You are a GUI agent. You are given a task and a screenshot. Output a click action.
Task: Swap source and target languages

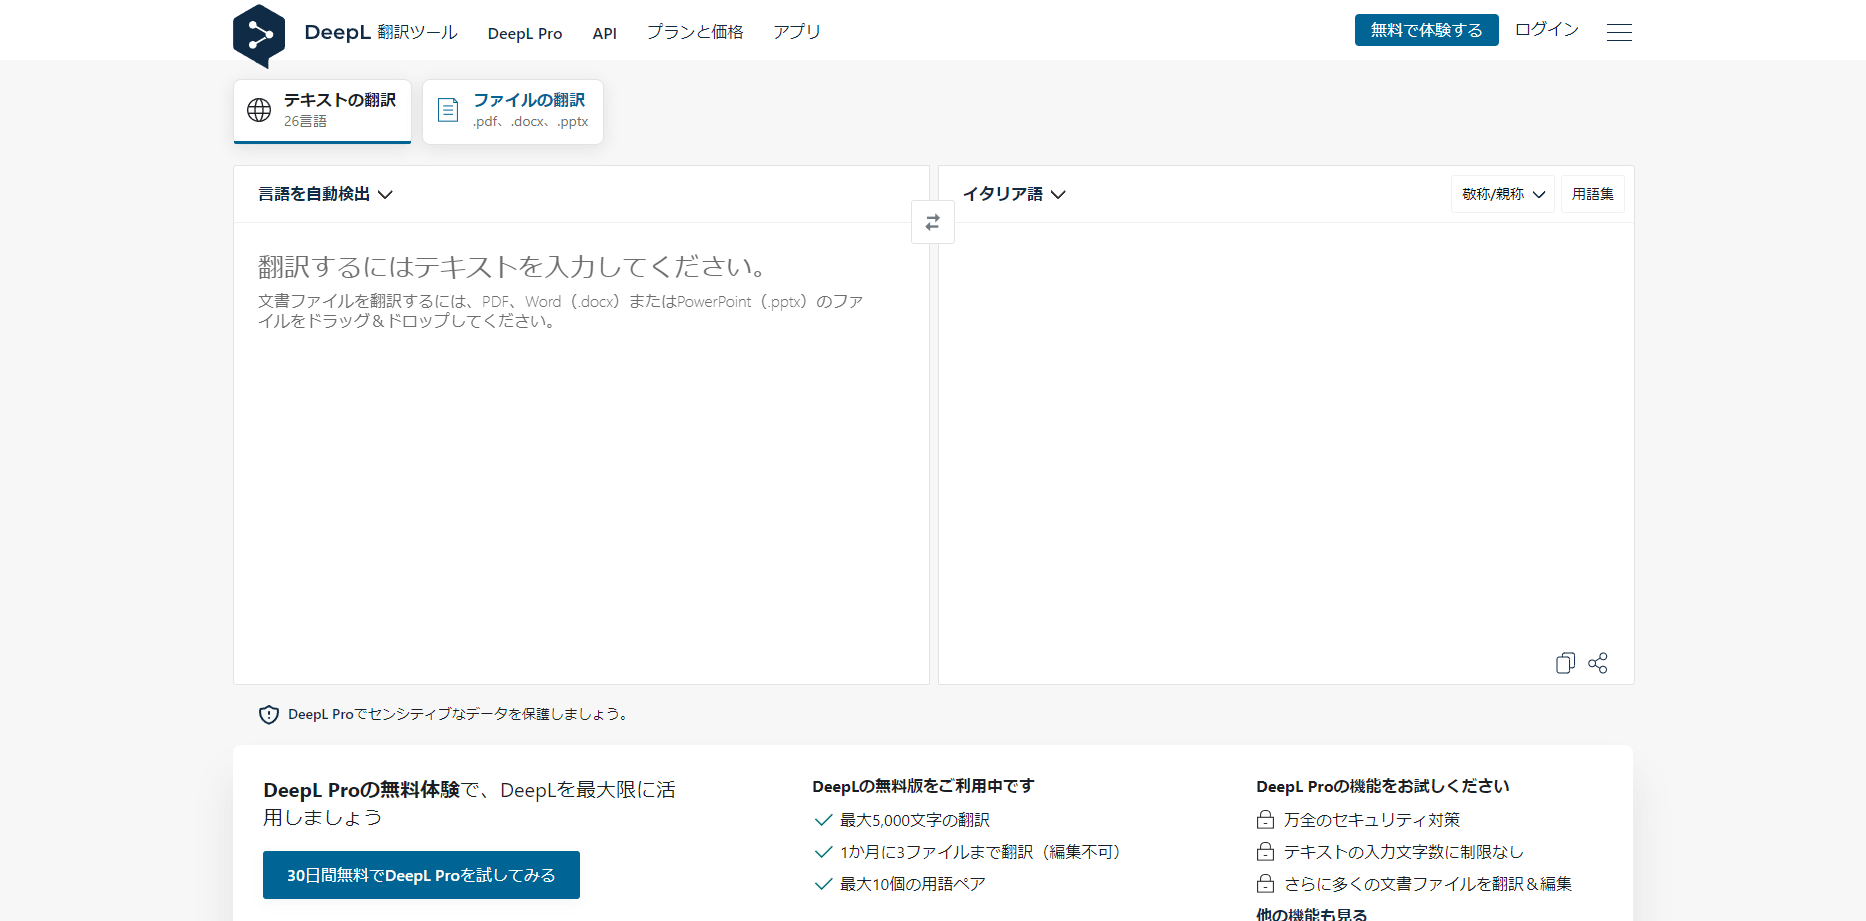[933, 222]
